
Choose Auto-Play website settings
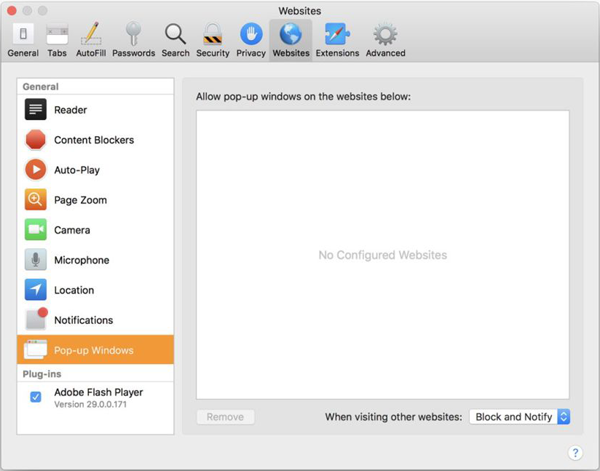(x=76, y=170)
